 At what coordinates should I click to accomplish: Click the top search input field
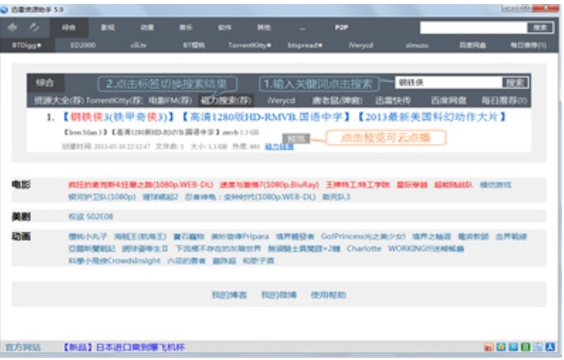point(473,27)
